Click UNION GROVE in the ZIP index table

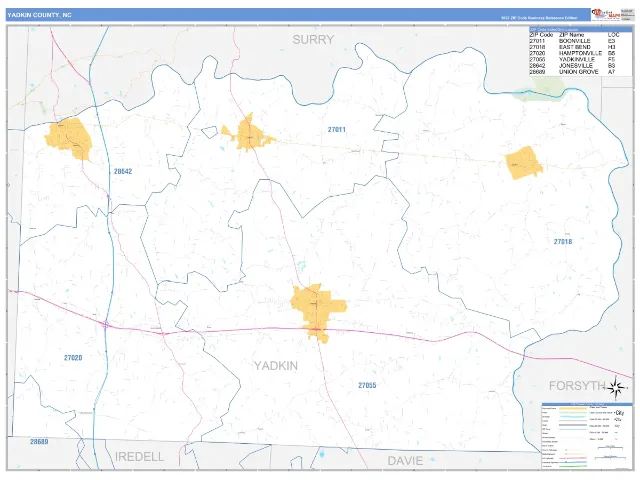click(579, 72)
